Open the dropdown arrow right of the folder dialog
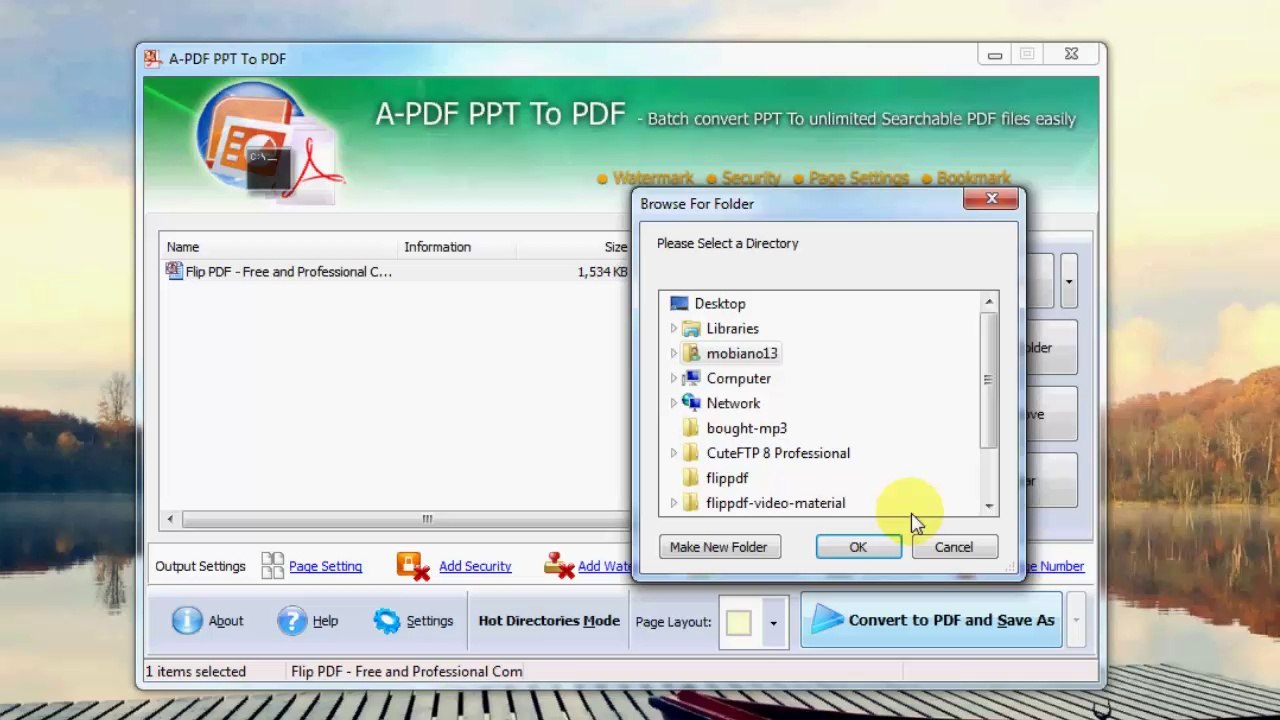Image resolution: width=1280 pixels, height=720 pixels. click(x=1068, y=281)
